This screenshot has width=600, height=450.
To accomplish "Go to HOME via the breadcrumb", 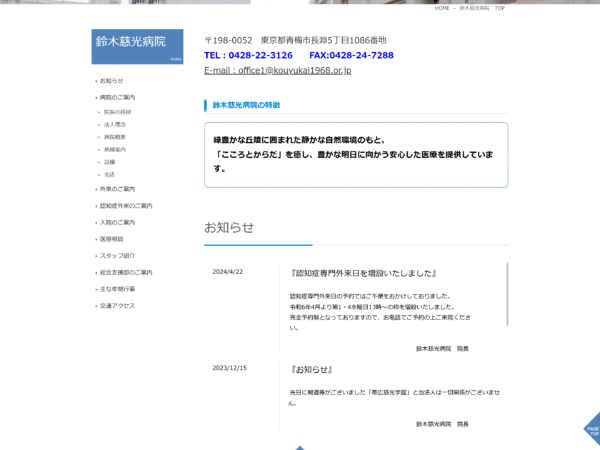I will click(442, 8).
